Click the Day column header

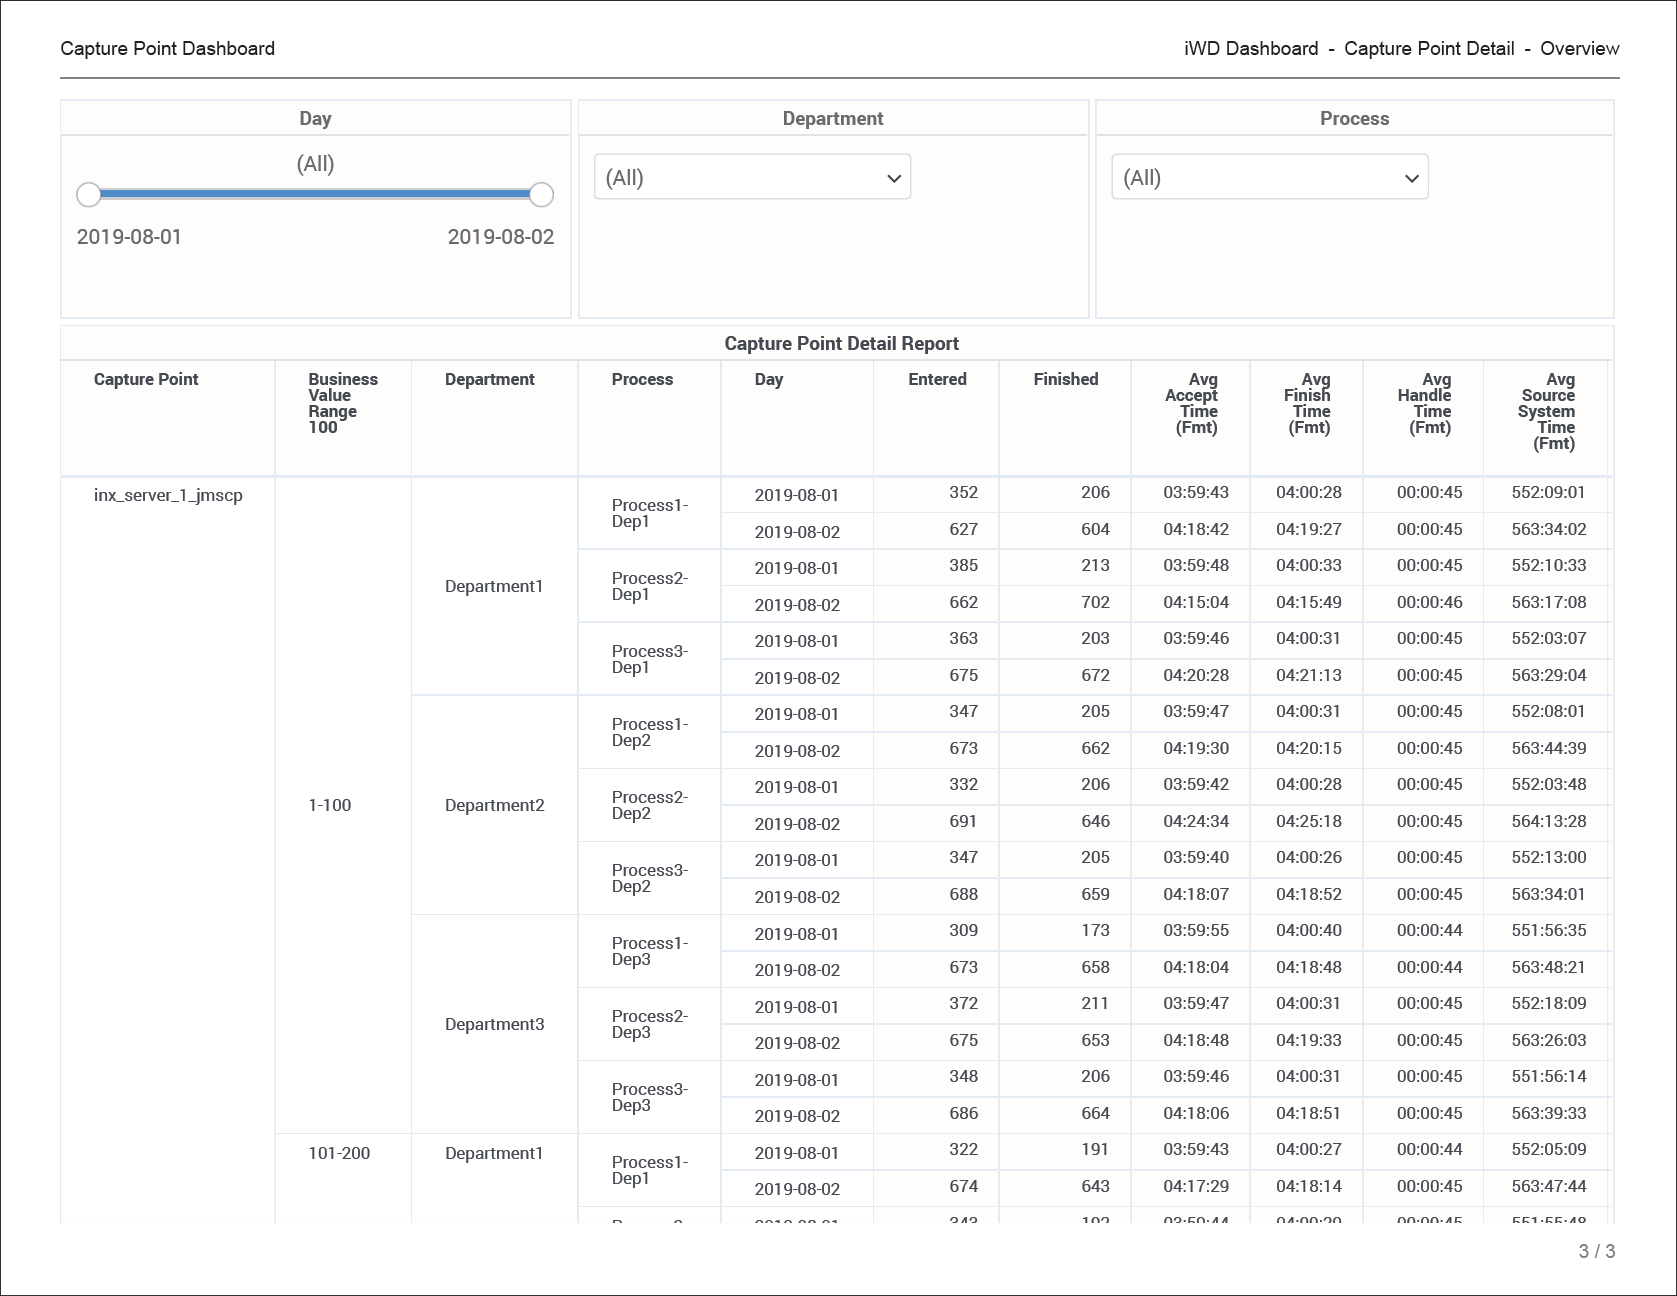[768, 380]
